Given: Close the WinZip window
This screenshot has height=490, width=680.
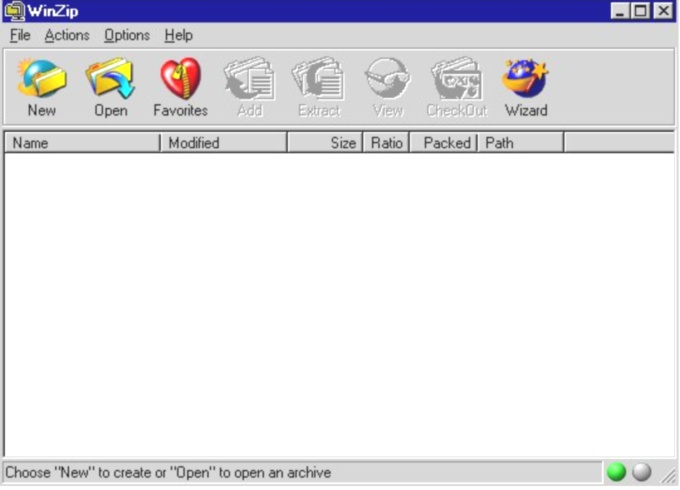Looking at the screenshot, I should [663, 11].
